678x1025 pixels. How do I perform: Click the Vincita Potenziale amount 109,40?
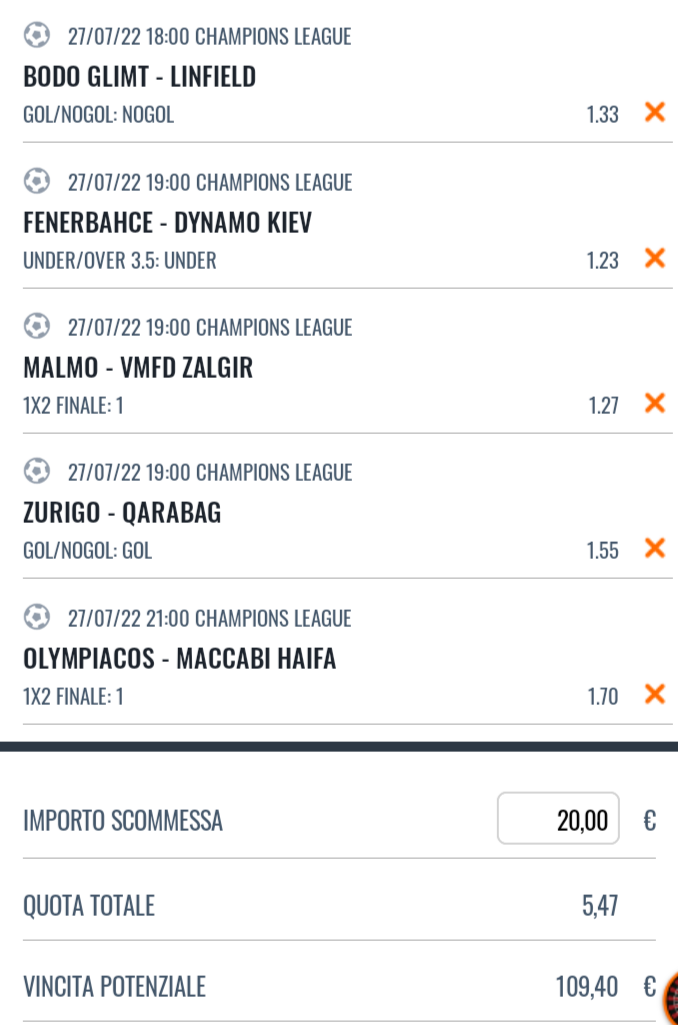click(x=586, y=987)
